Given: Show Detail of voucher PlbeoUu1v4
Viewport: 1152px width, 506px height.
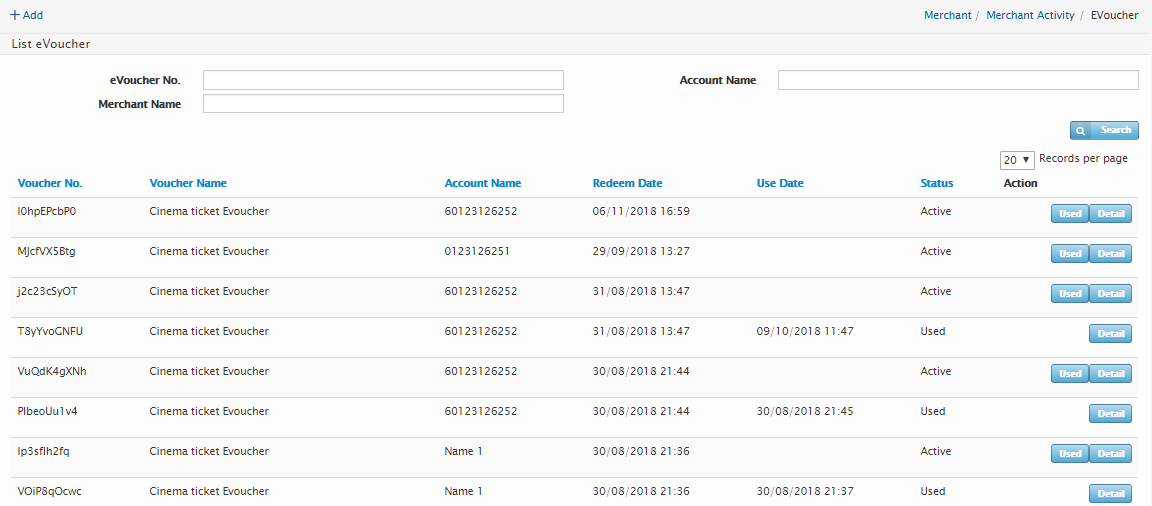Looking at the screenshot, I should click(x=1110, y=413).
